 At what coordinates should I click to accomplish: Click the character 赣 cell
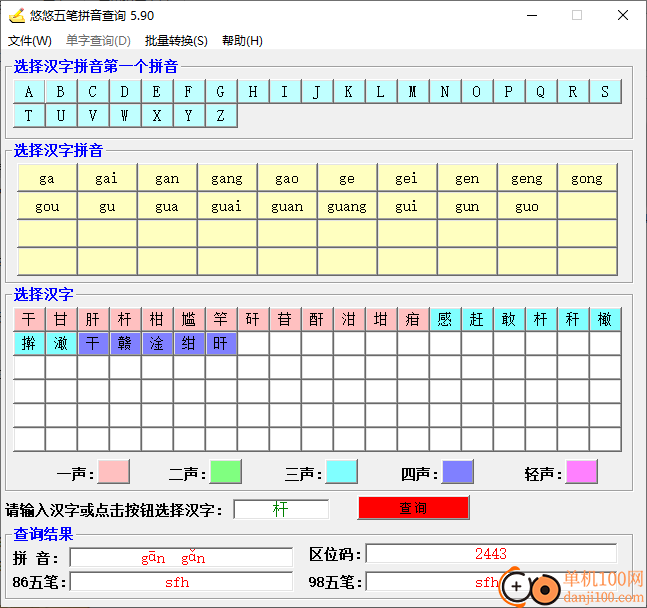(x=125, y=343)
